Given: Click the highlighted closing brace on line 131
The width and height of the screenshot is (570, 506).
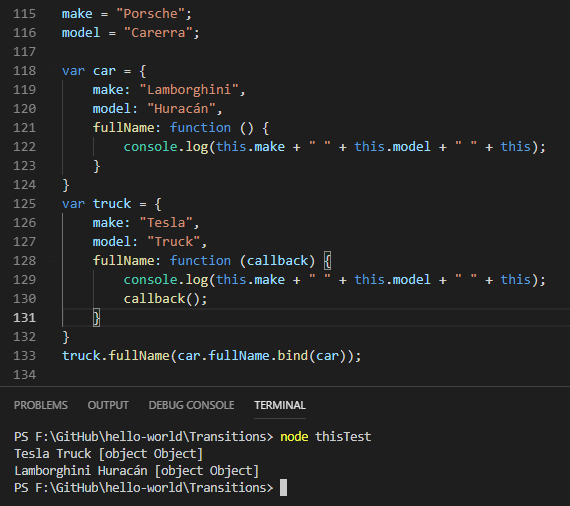Looking at the screenshot, I should pos(96,318).
